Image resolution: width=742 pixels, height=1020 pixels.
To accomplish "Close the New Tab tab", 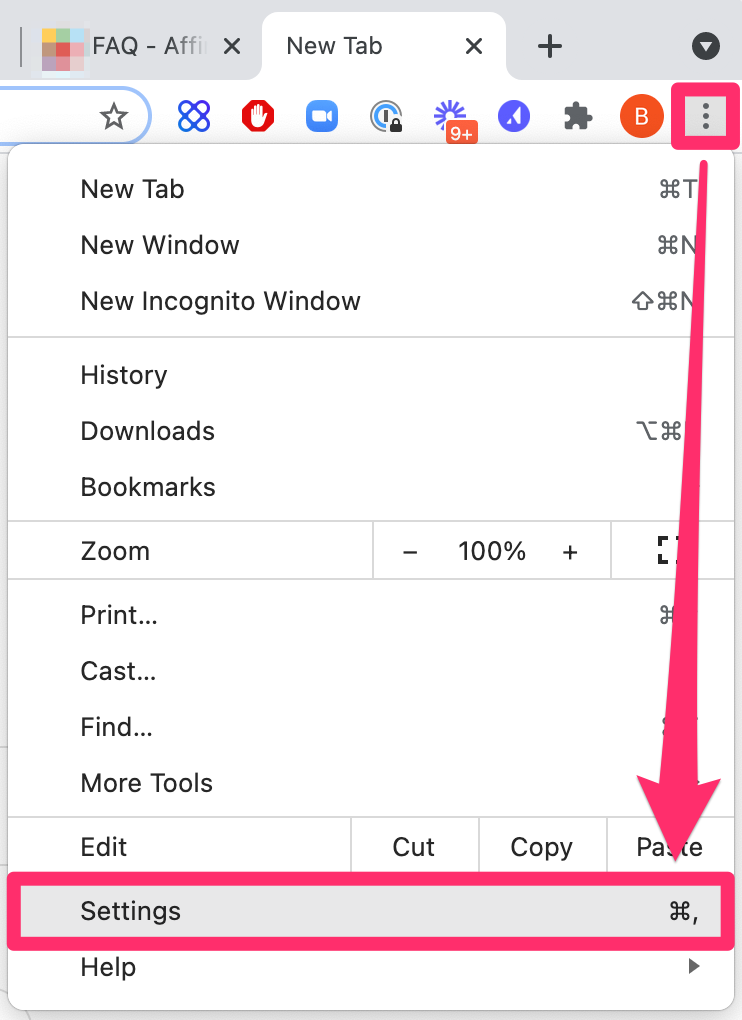I will point(475,46).
